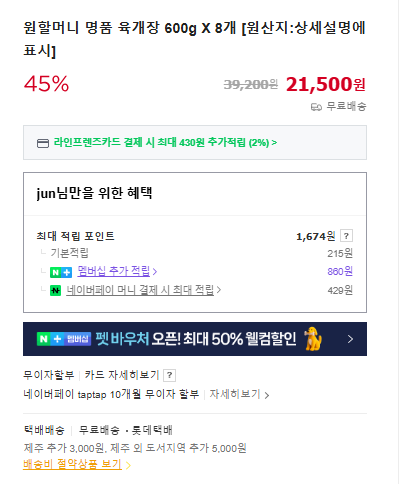
Task: Open 네이버페이 머니 결제 시 최대 적립 link
Action: pos(140,290)
